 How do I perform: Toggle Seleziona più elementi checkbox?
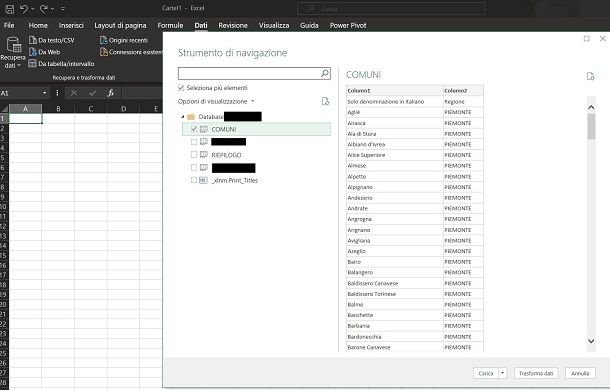pos(181,88)
